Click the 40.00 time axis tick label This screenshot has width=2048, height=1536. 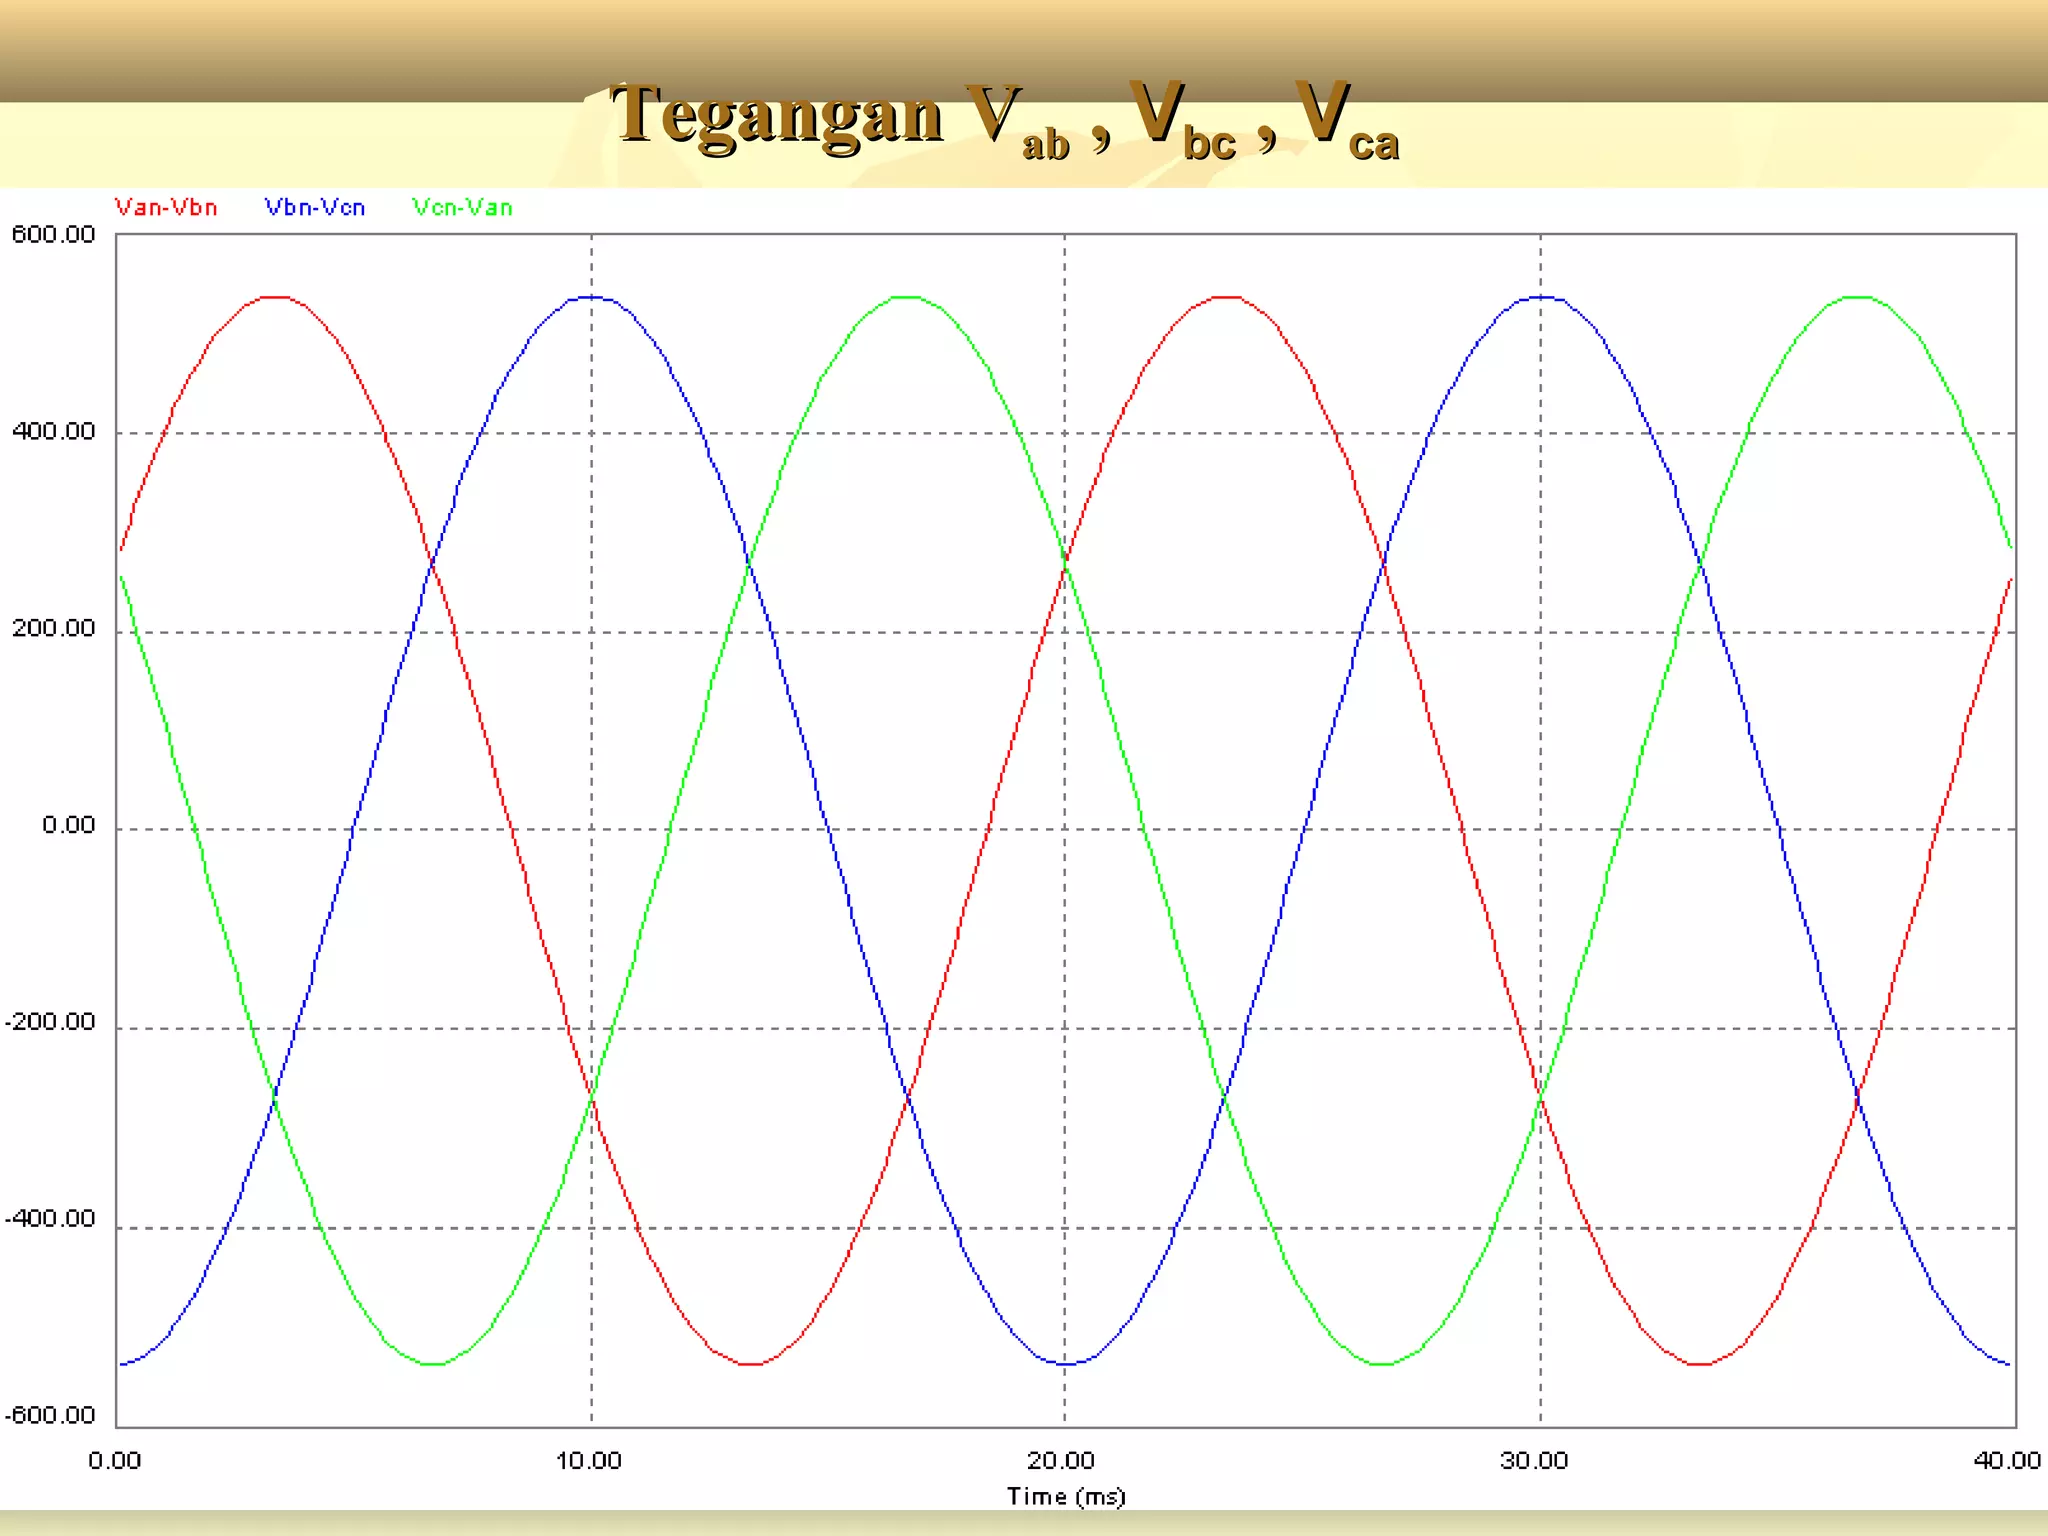pos(2007,1461)
